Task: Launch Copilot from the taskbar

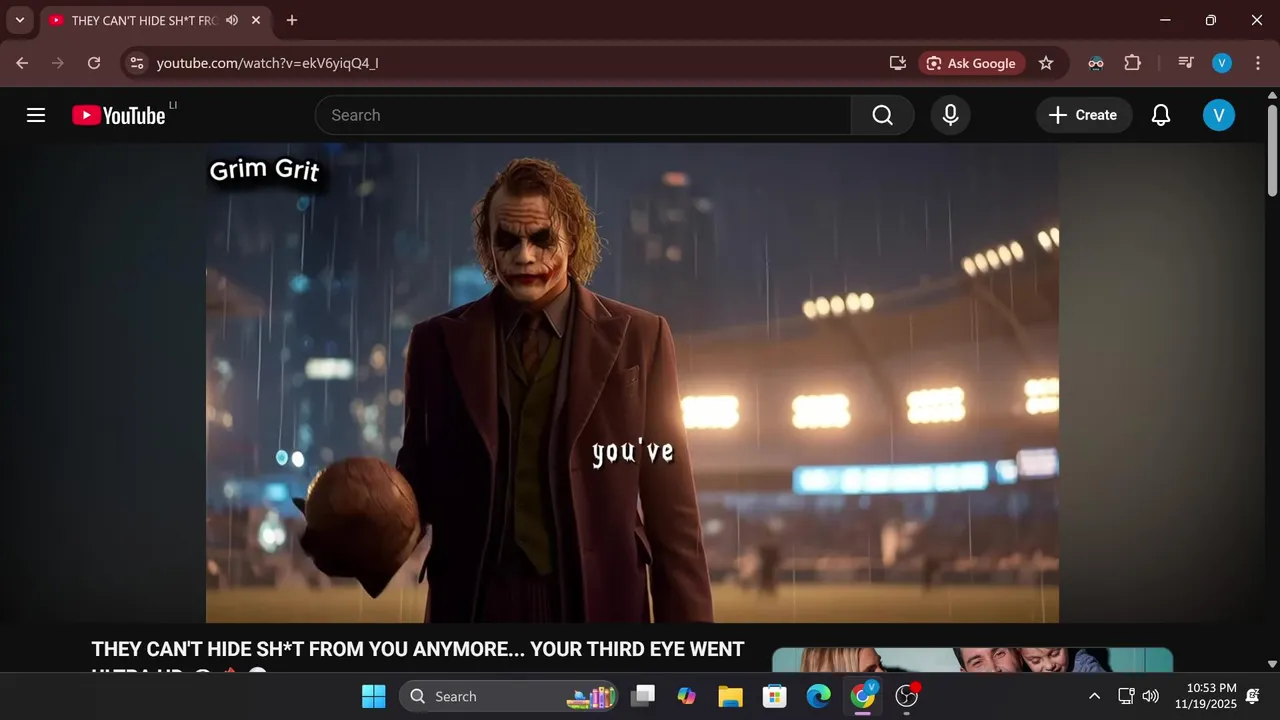Action: [686, 696]
